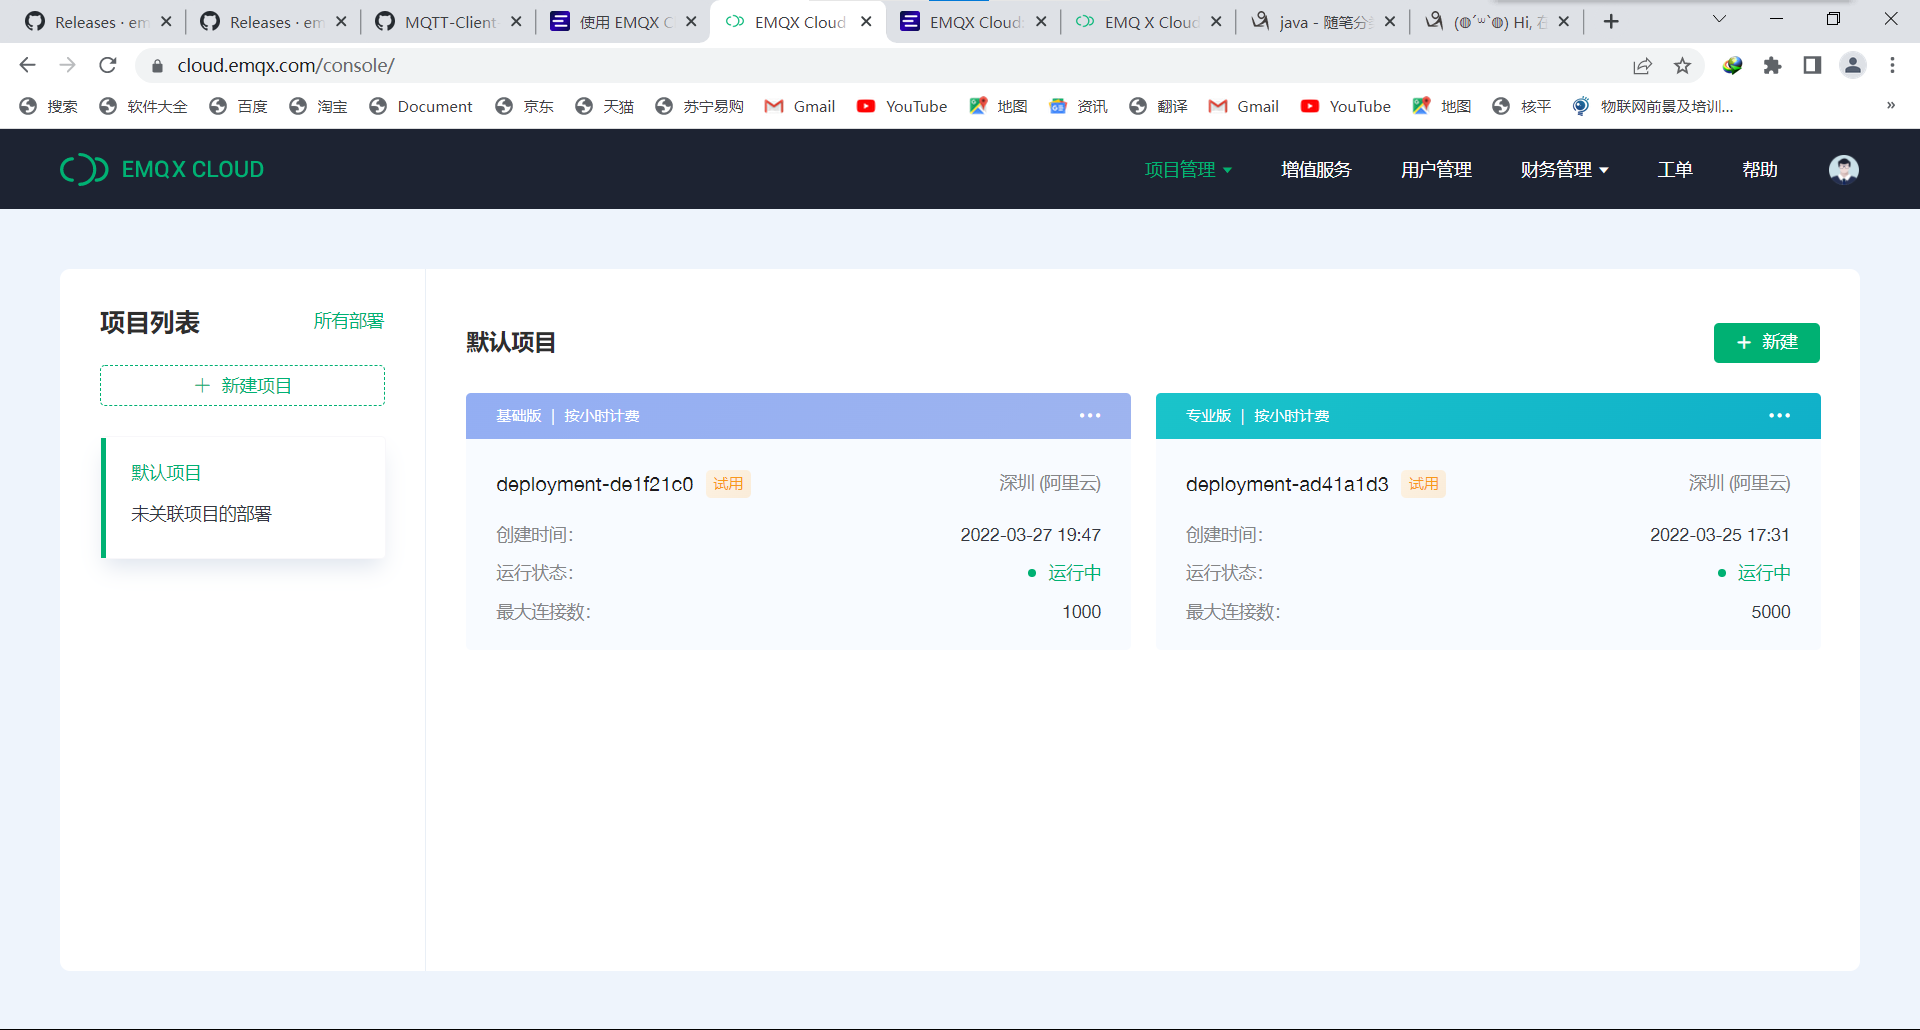The image size is (1920, 1030).
Task: Click 运行中 status on deployment-de1f21c0
Action: (x=1064, y=573)
